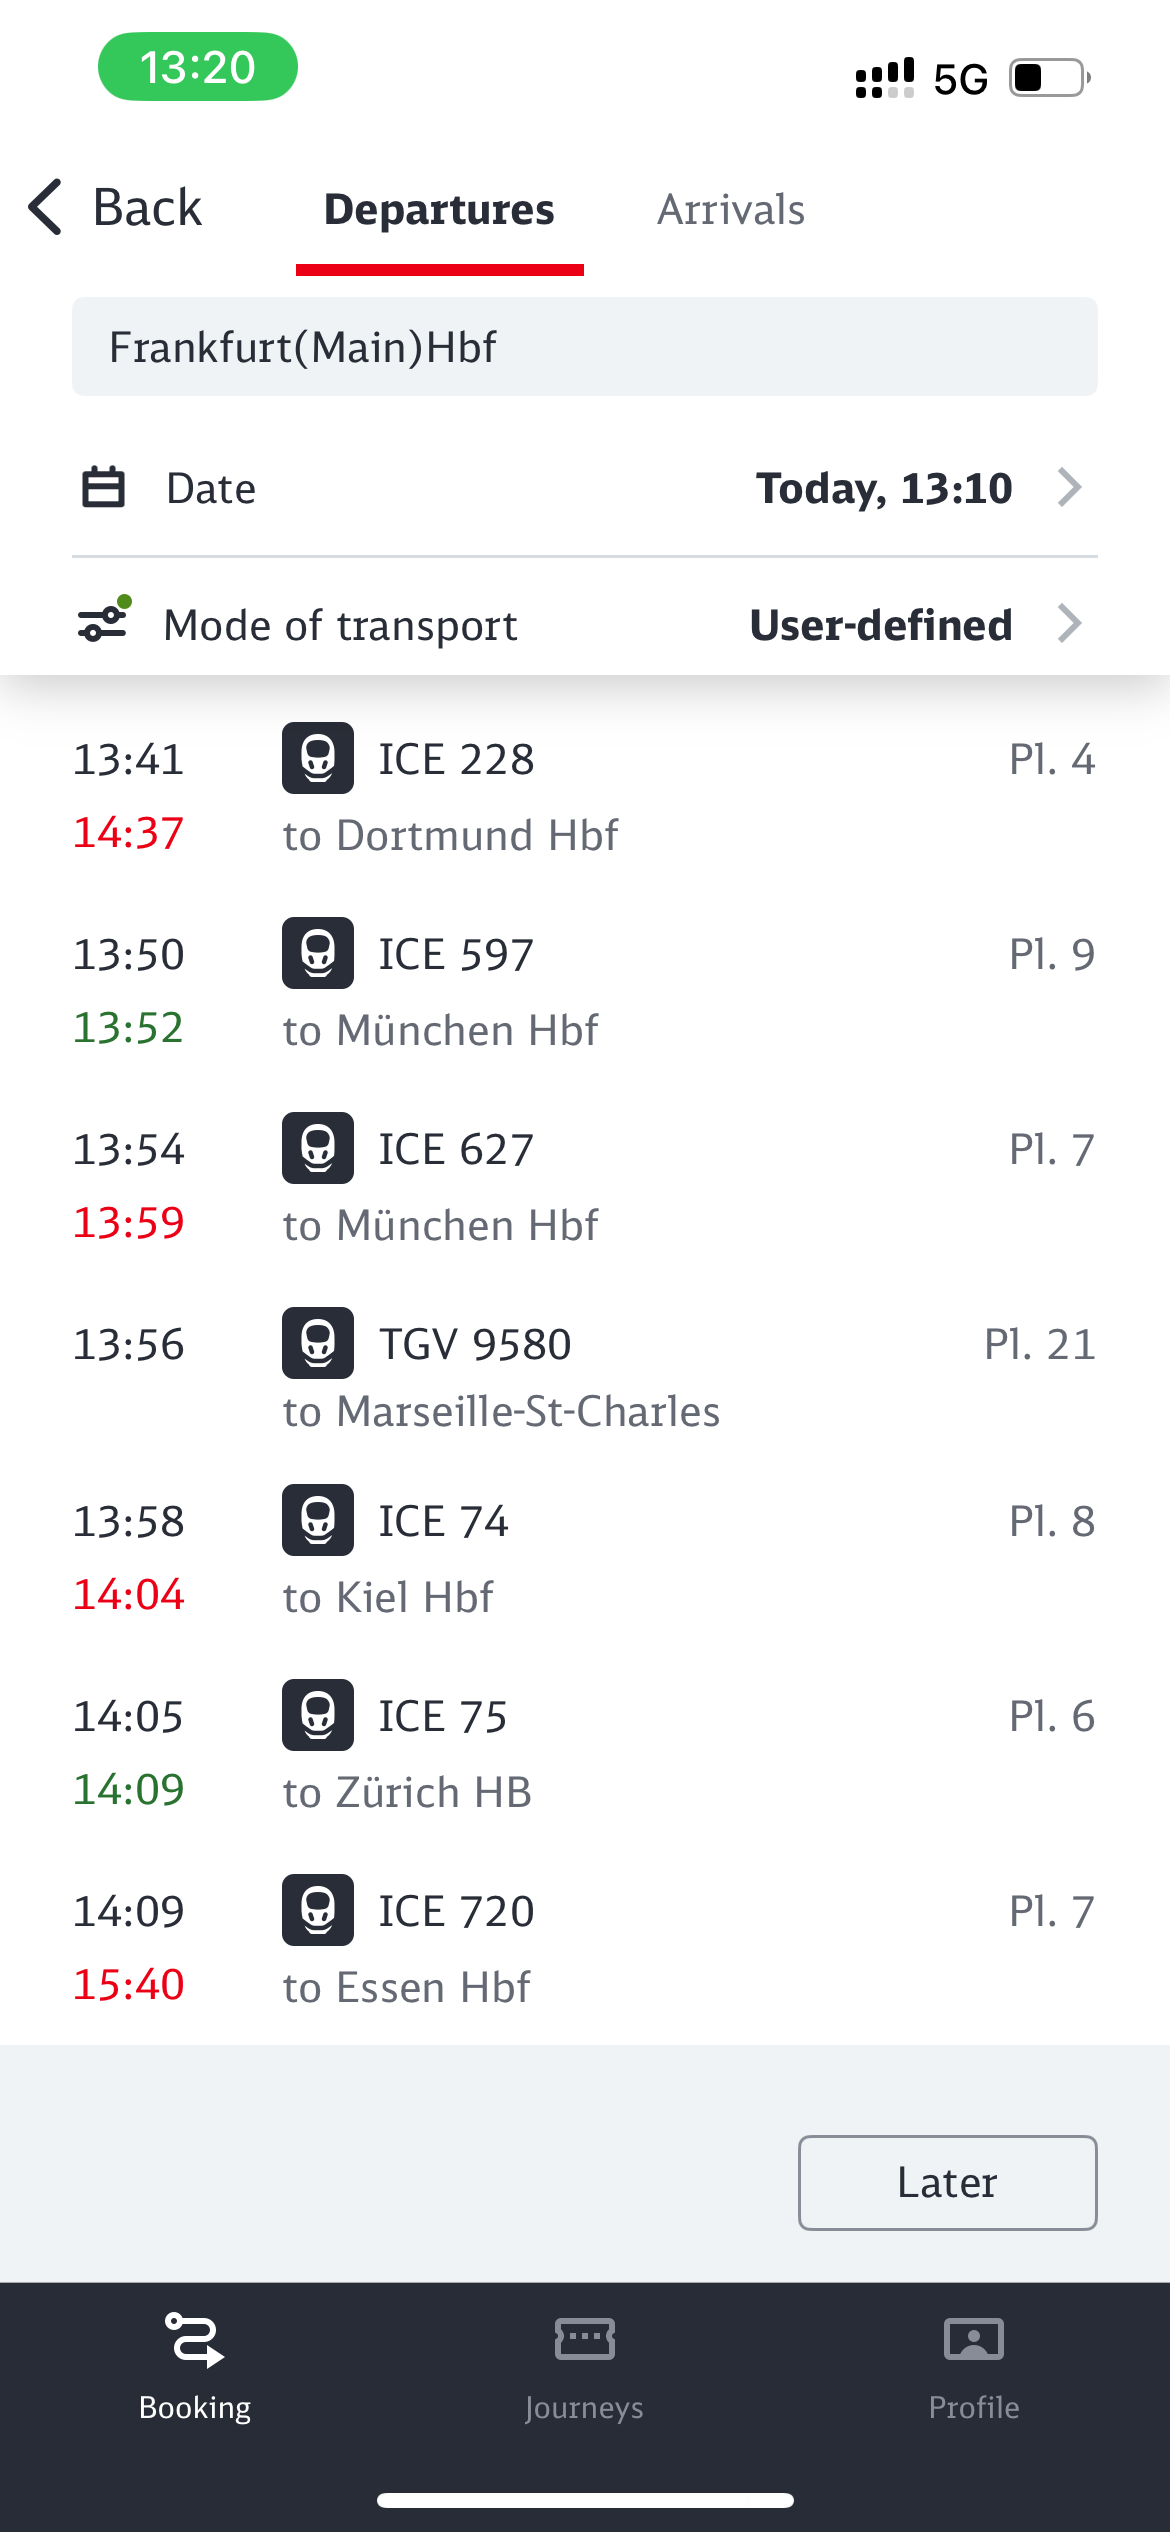
Task: Tap the green 13:20 status bar time pill
Action: [197, 67]
